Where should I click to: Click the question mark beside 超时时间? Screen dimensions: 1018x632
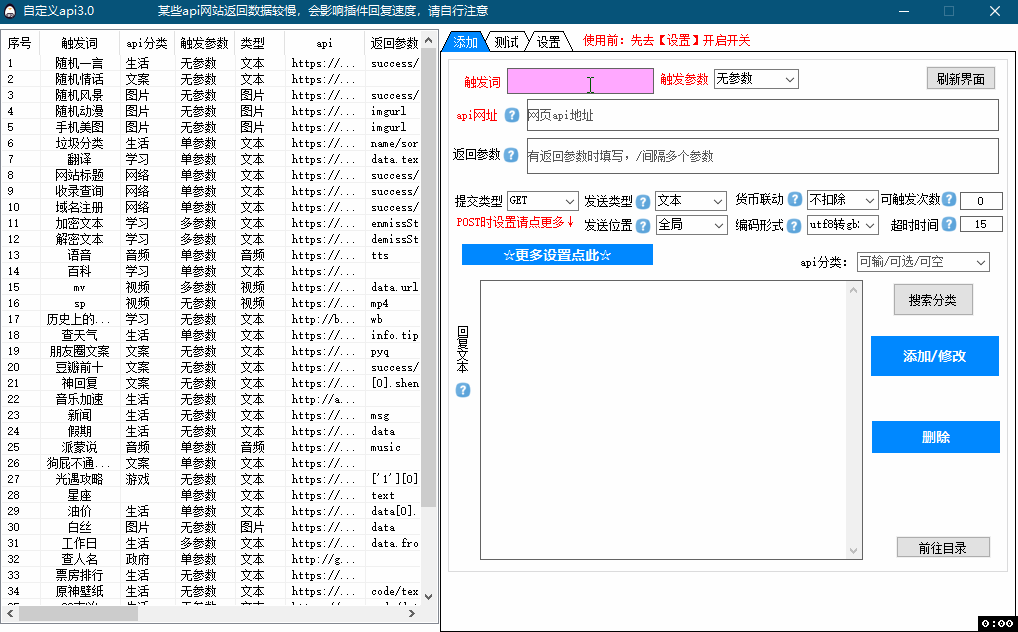click(x=949, y=225)
